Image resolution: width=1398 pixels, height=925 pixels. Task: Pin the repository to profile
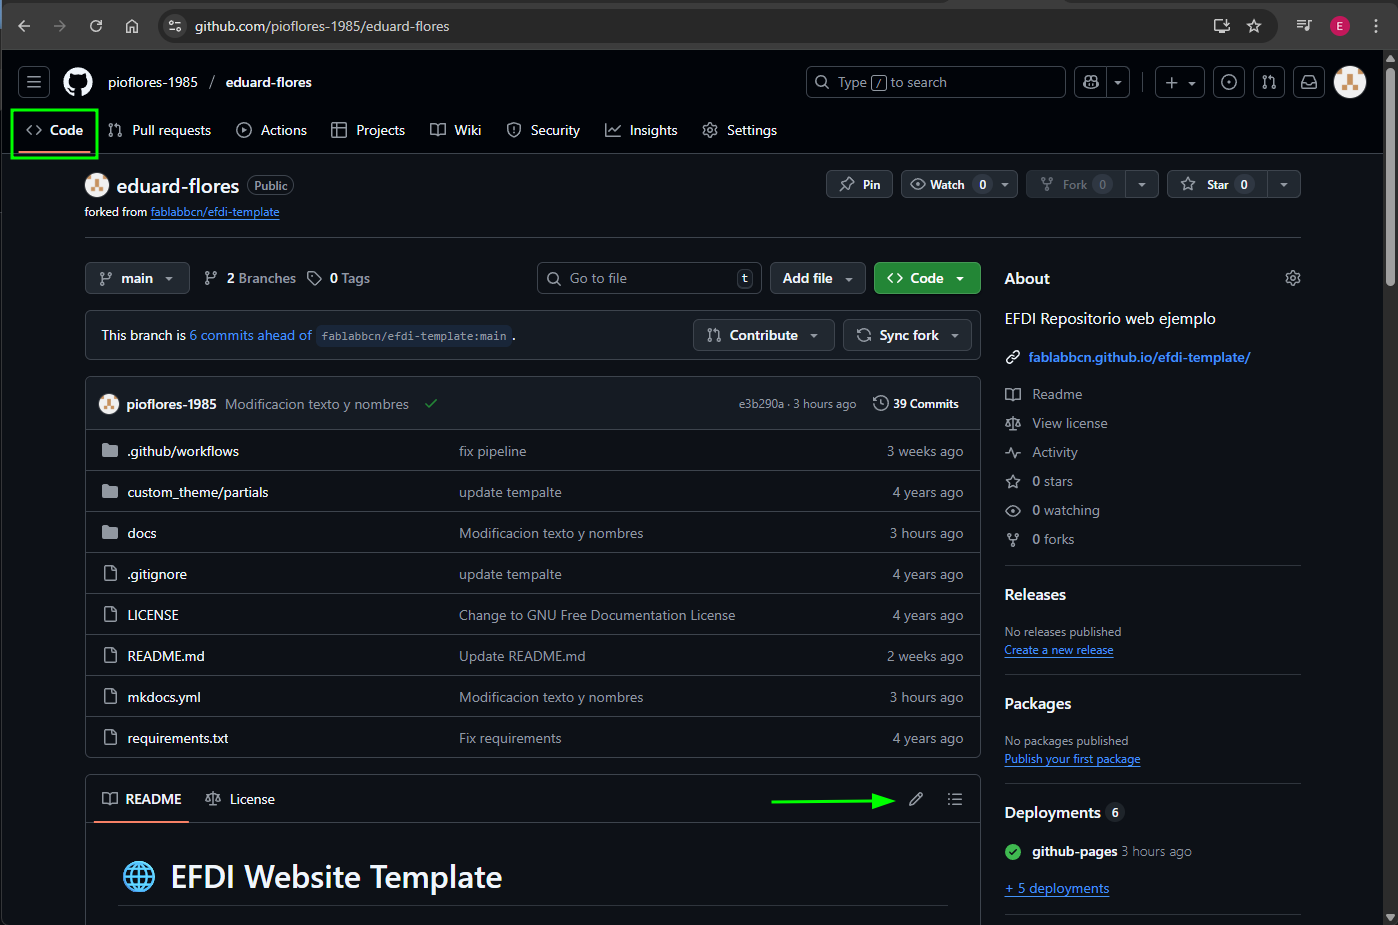[x=860, y=184]
